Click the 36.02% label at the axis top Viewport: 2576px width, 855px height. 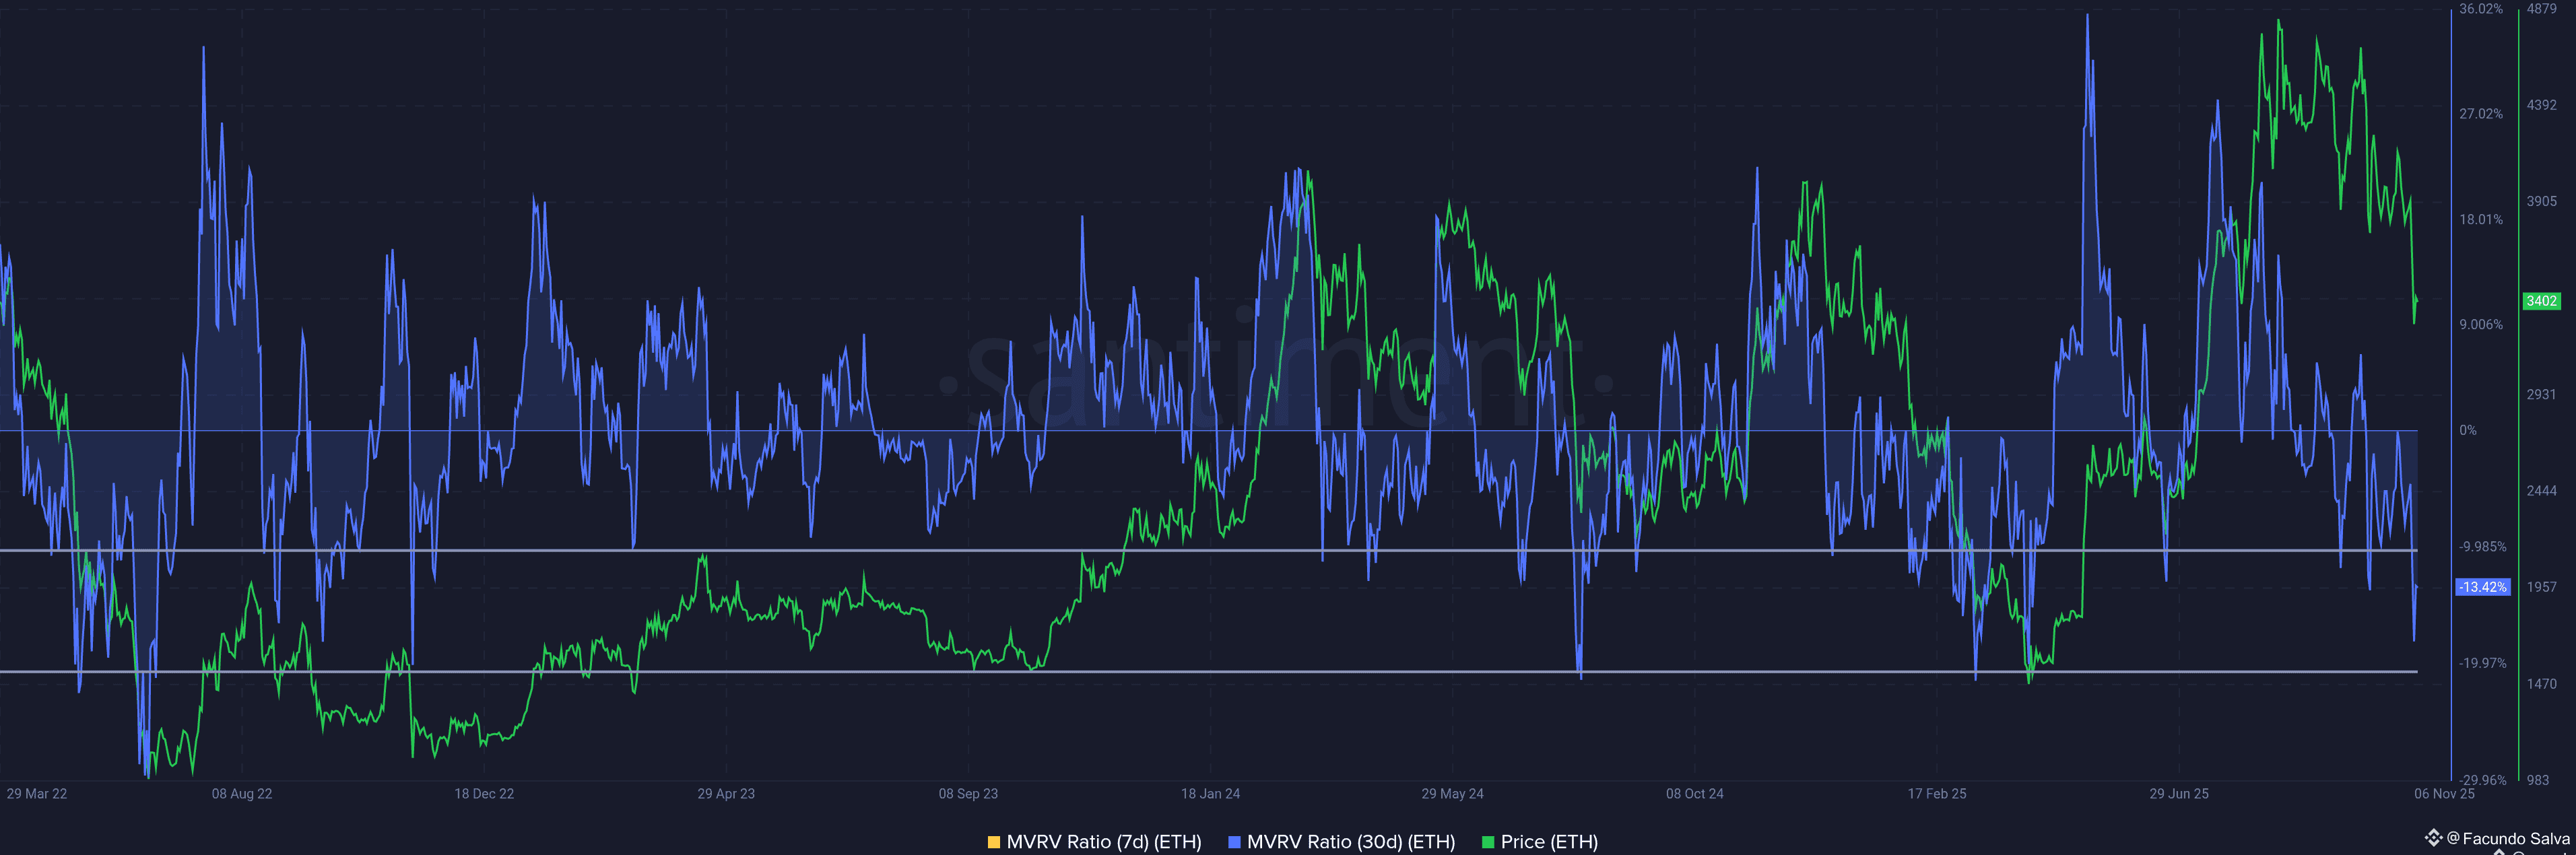(x=2481, y=9)
